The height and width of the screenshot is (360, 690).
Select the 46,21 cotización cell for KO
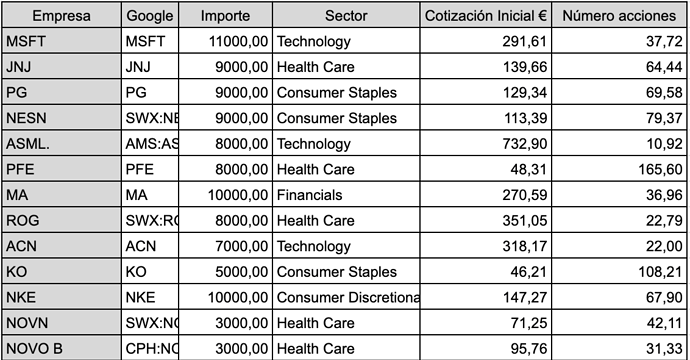486,272
